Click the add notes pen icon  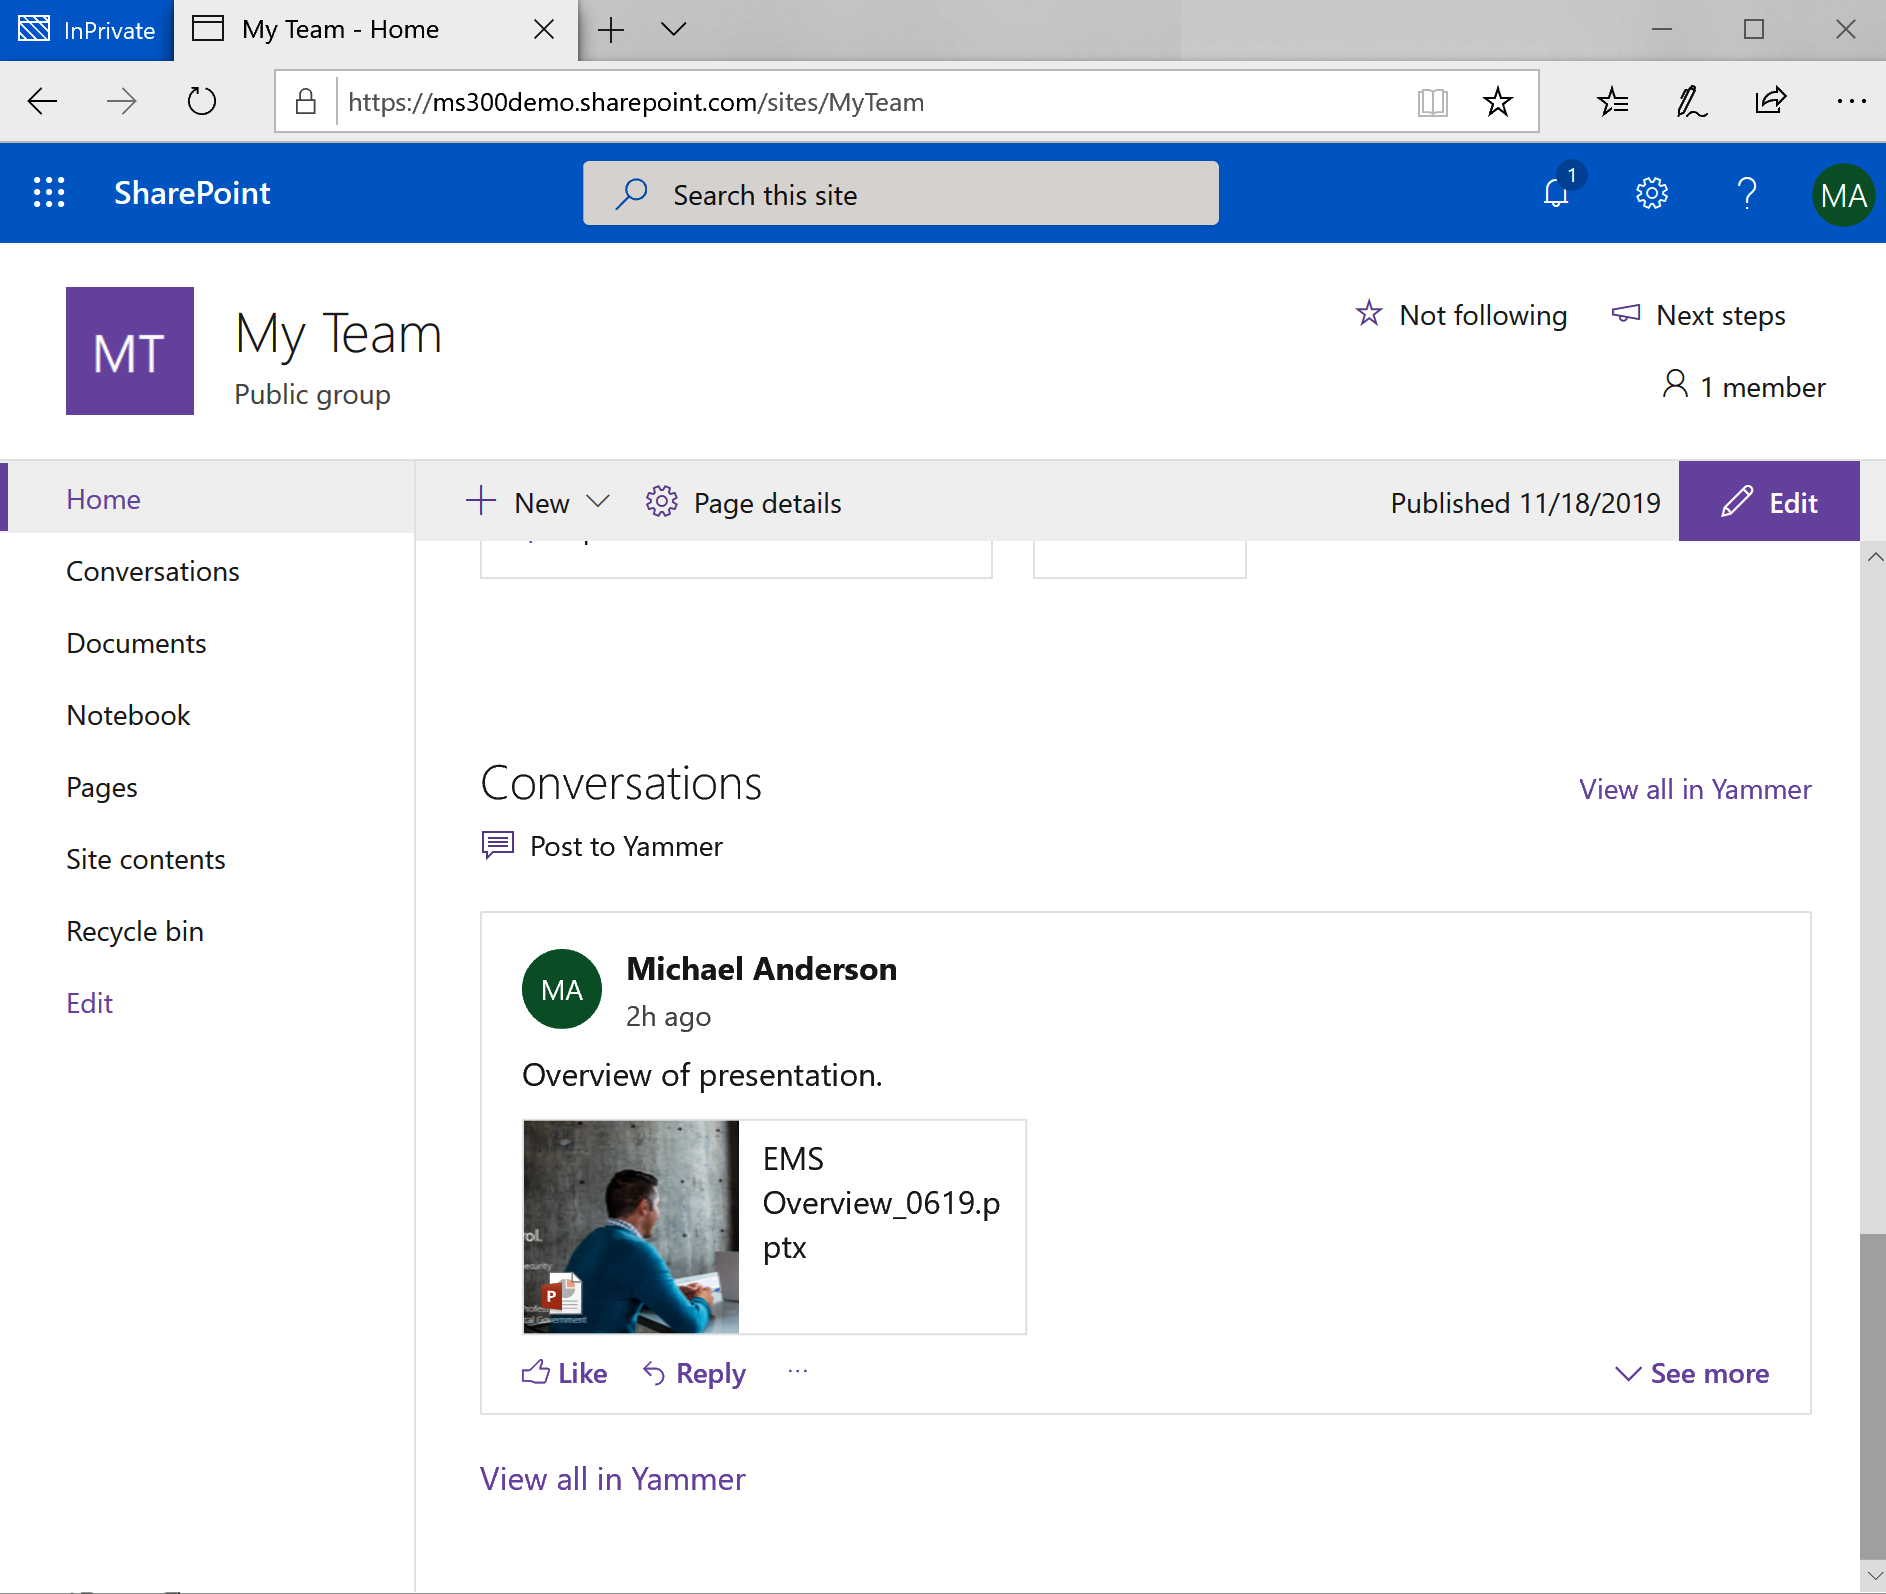point(1691,101)
